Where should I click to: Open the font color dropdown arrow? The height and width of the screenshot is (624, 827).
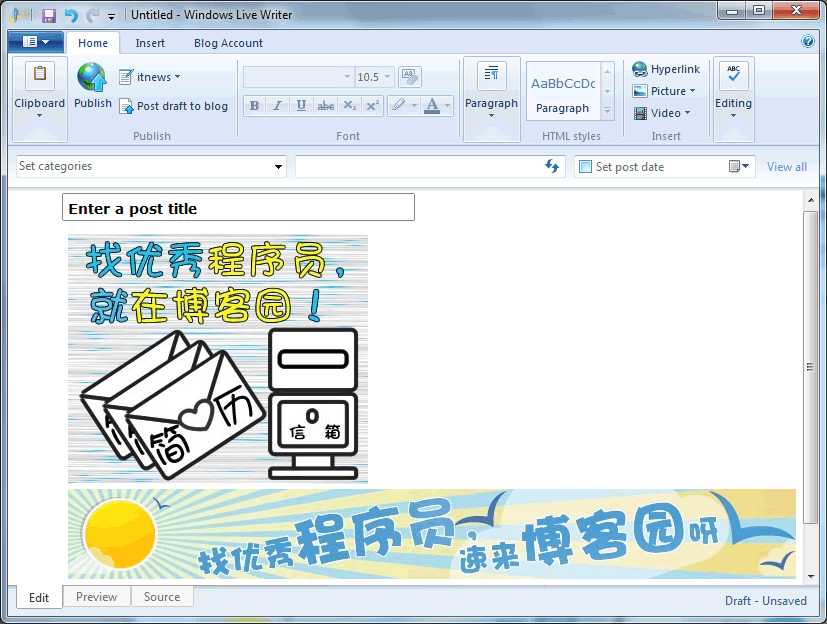[447, 105]
